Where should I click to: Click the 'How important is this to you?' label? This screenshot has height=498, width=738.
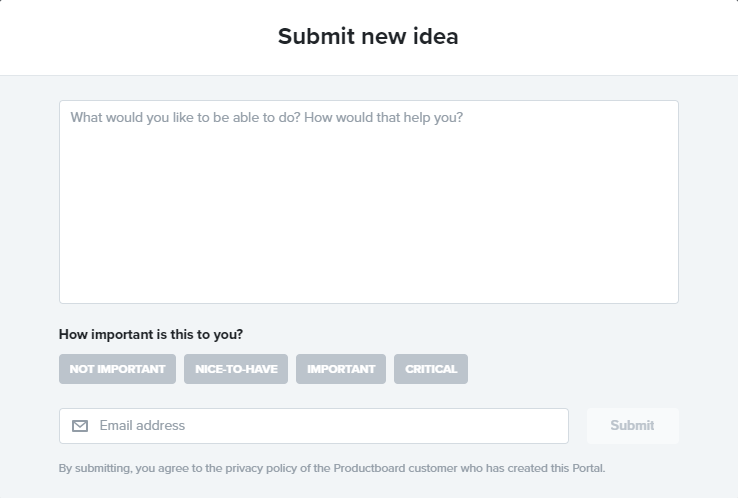point(151,334)
